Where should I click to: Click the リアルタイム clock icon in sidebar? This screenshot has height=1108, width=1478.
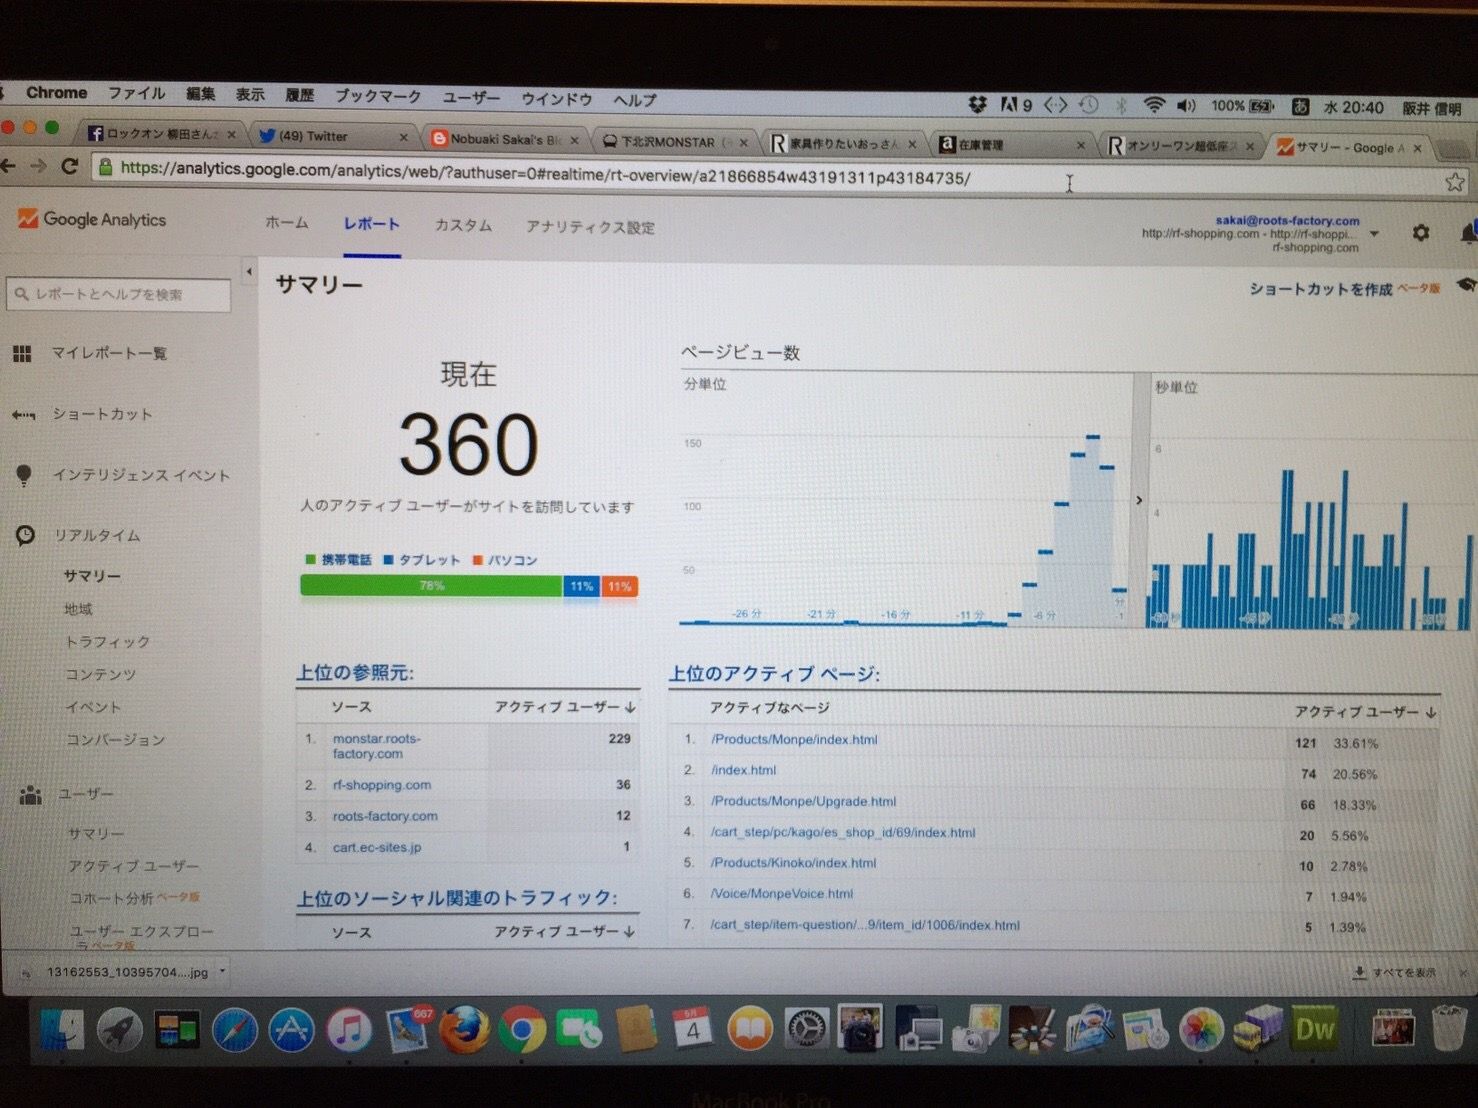pos(25,536)
